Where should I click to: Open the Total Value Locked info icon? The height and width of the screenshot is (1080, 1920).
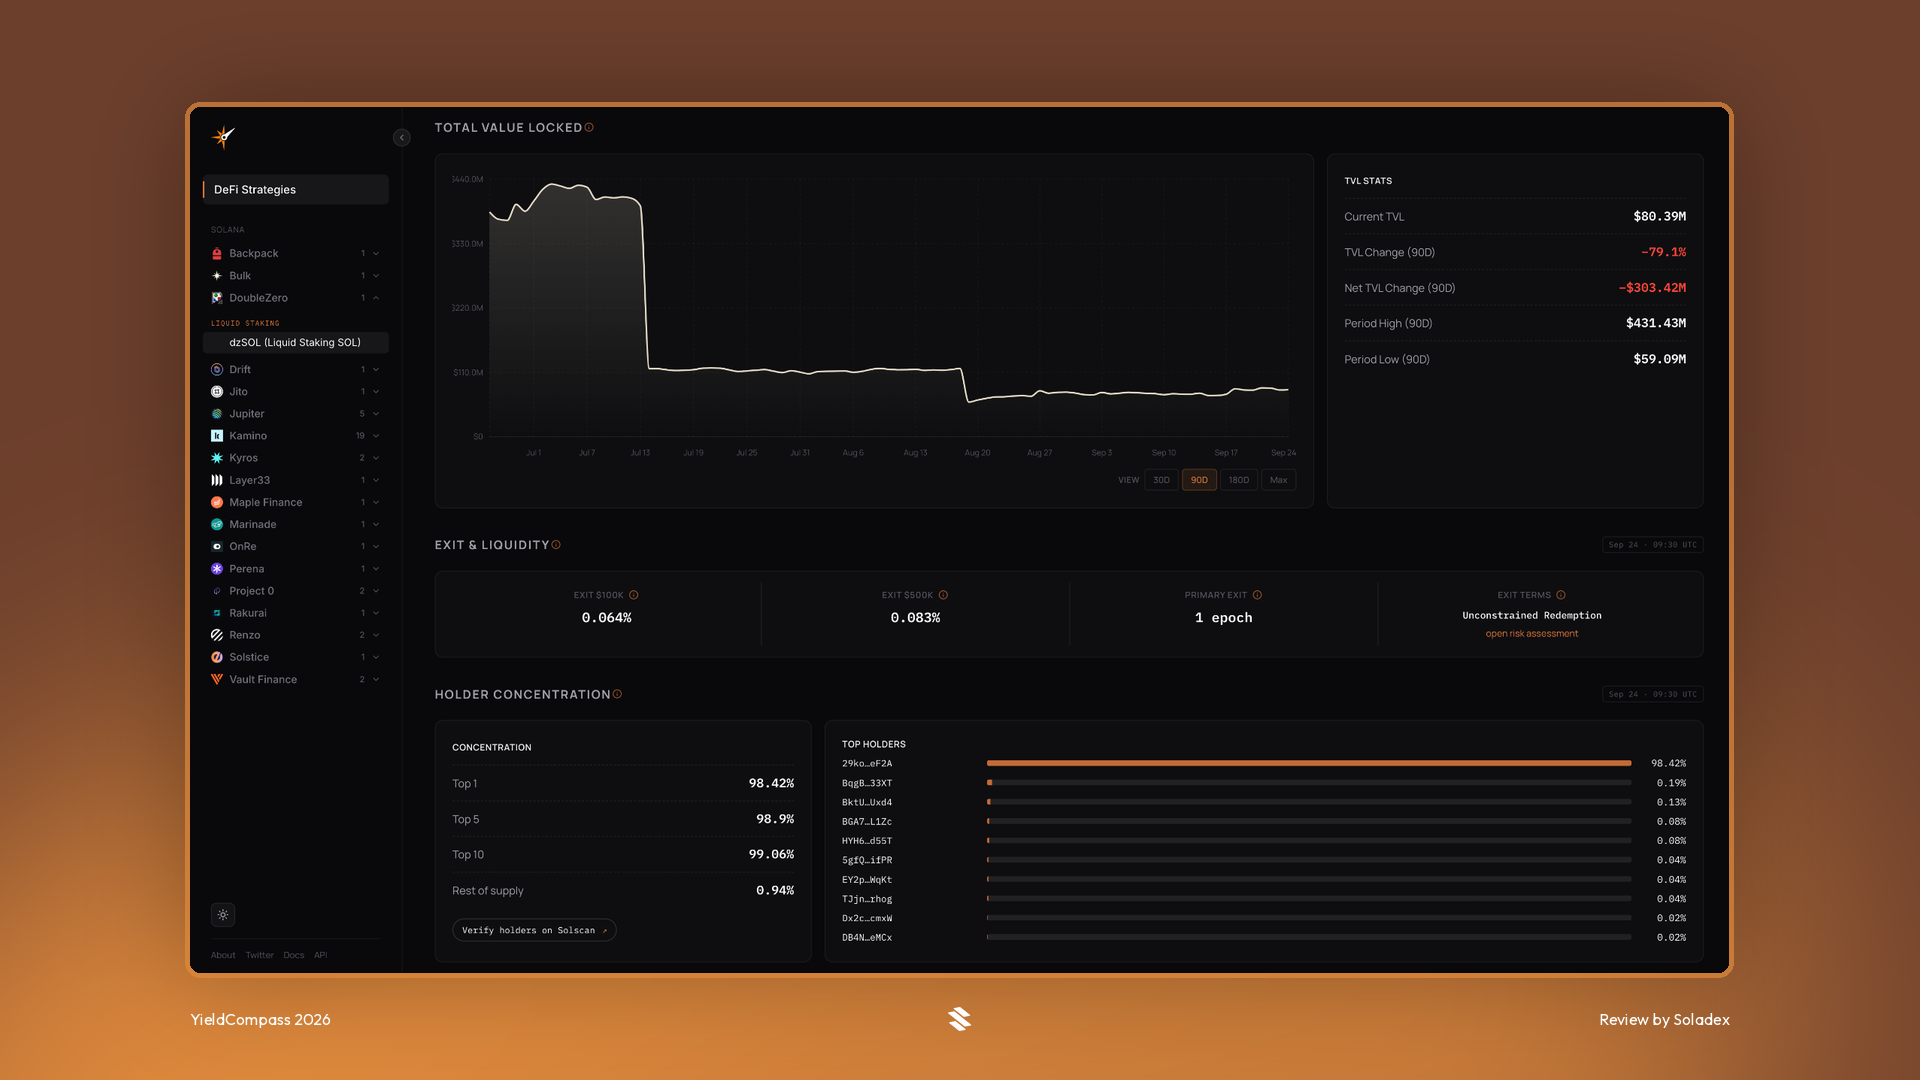(x=589, y=127)
